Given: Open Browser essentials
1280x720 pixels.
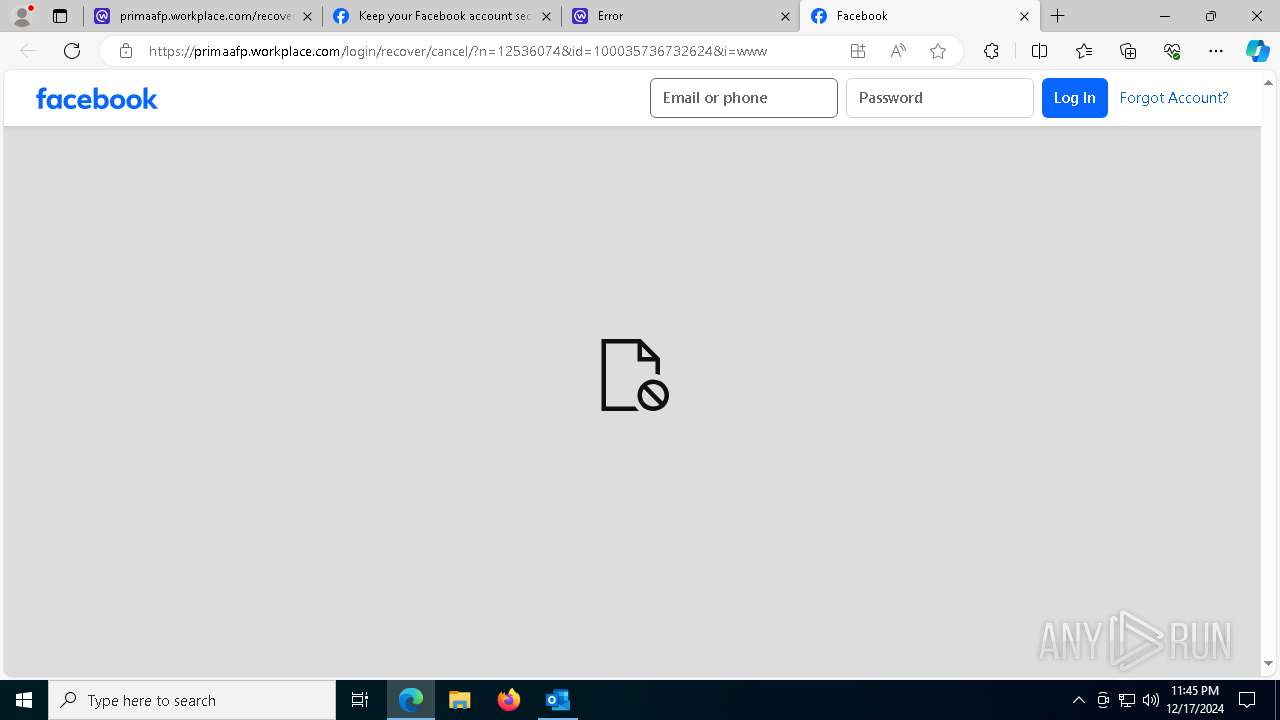Looking at the screenshot, I should 1172,51.
